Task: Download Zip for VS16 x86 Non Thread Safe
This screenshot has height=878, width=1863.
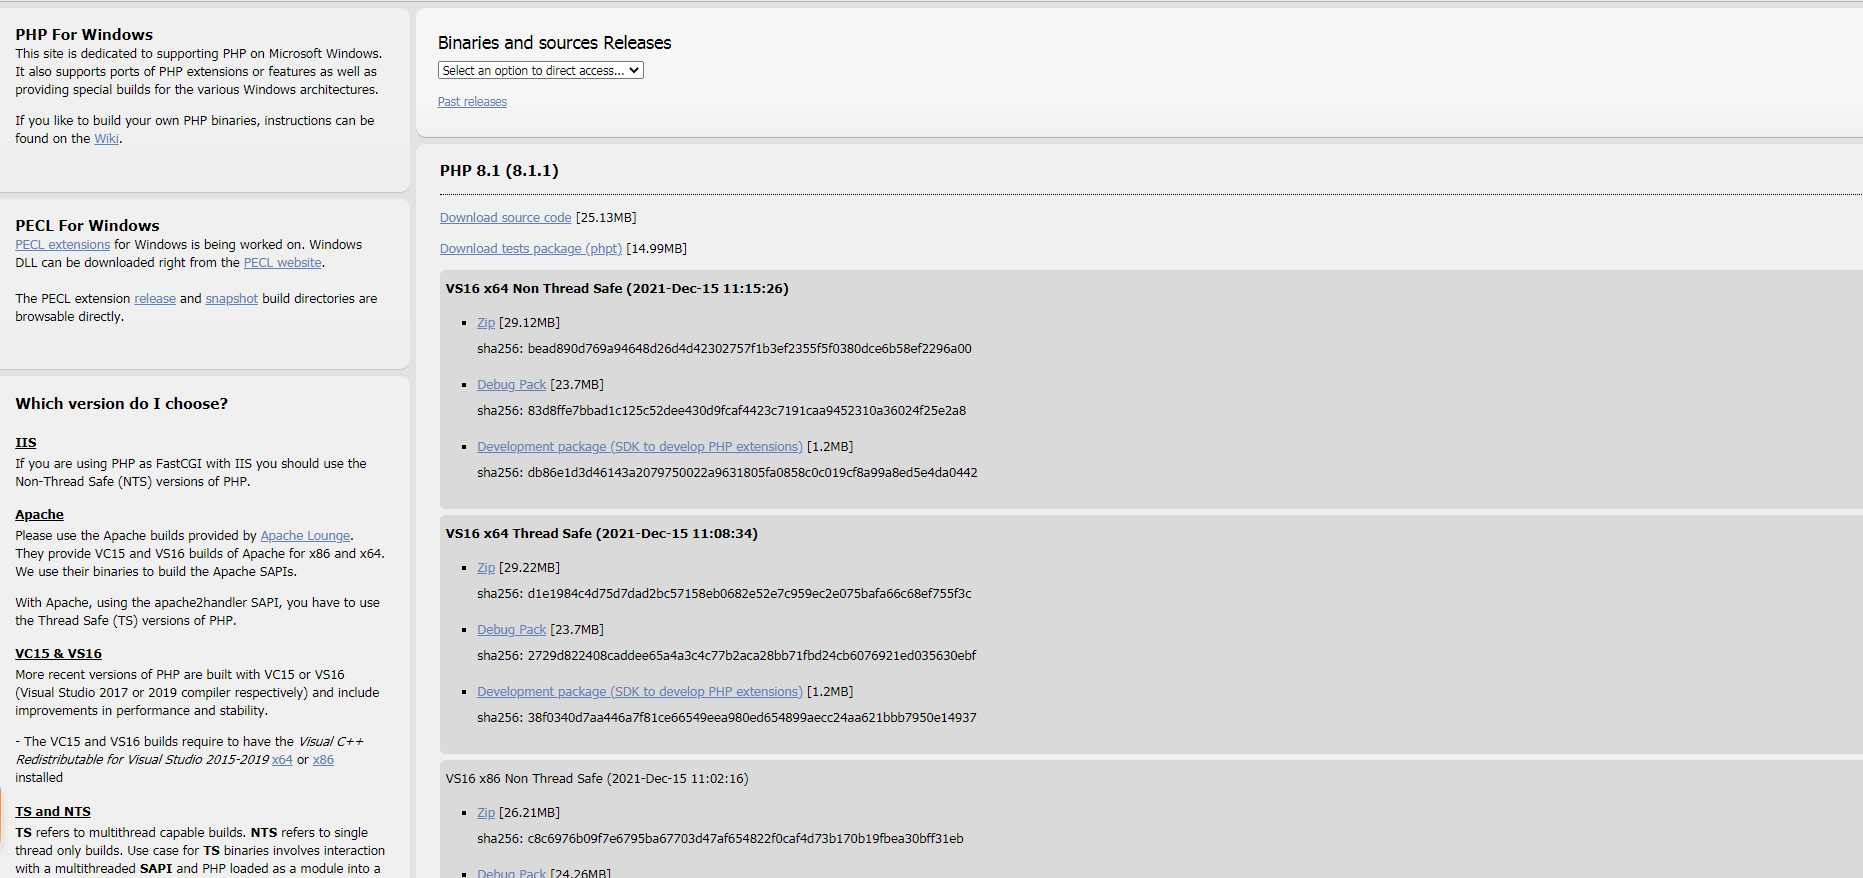Action: (486, 813)
